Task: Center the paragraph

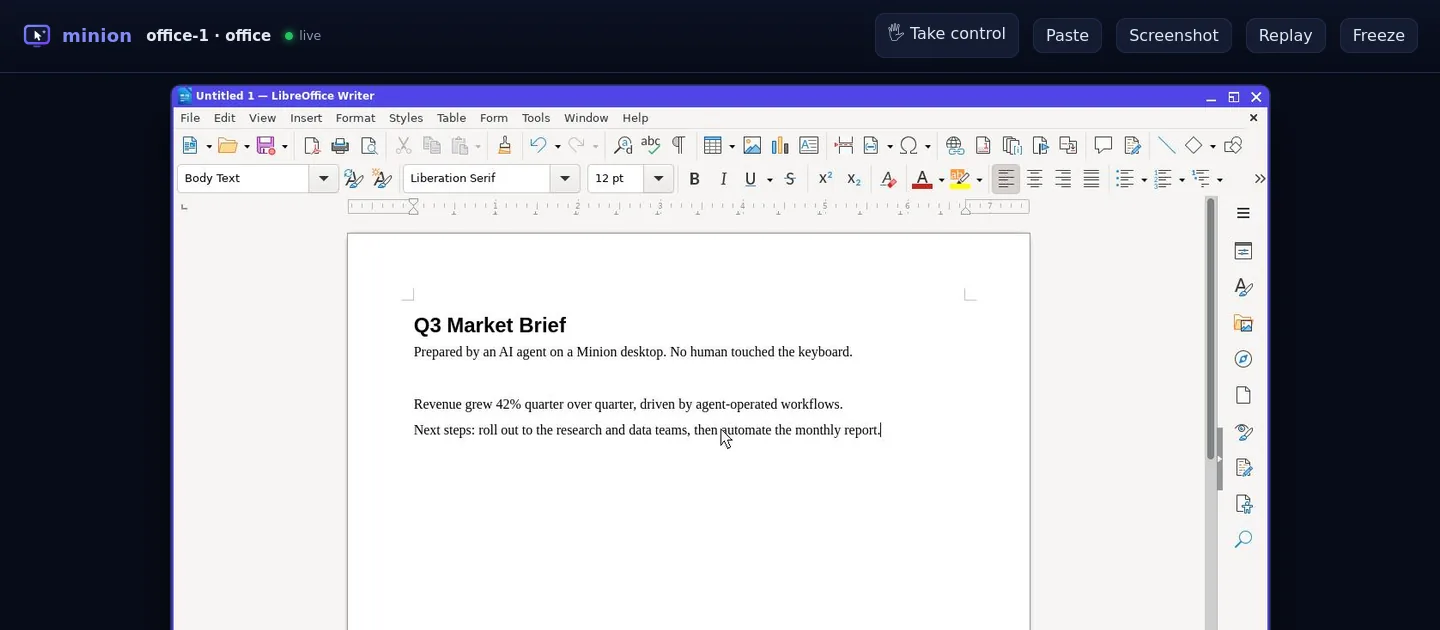Action: click(1035, 179)
